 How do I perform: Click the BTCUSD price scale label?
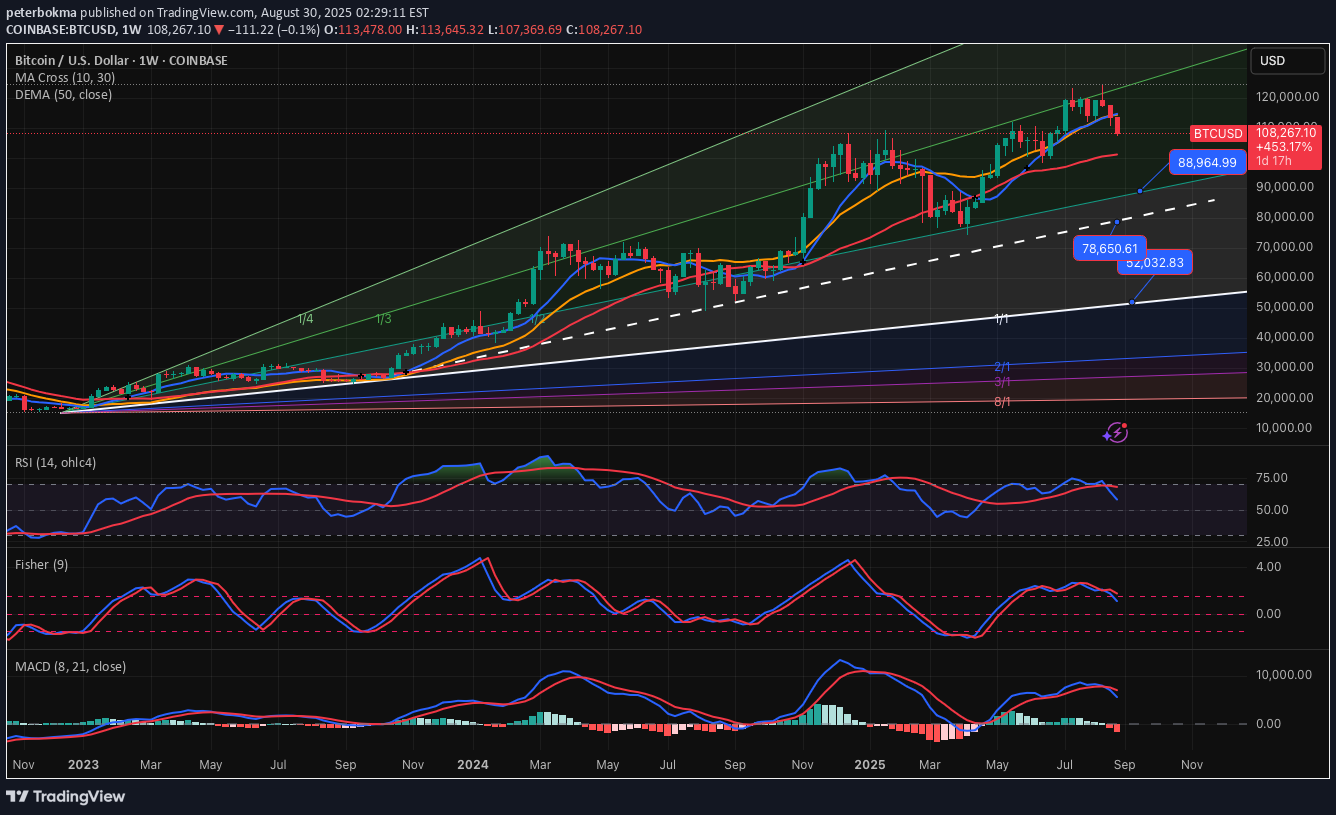tap(1218, 134)
